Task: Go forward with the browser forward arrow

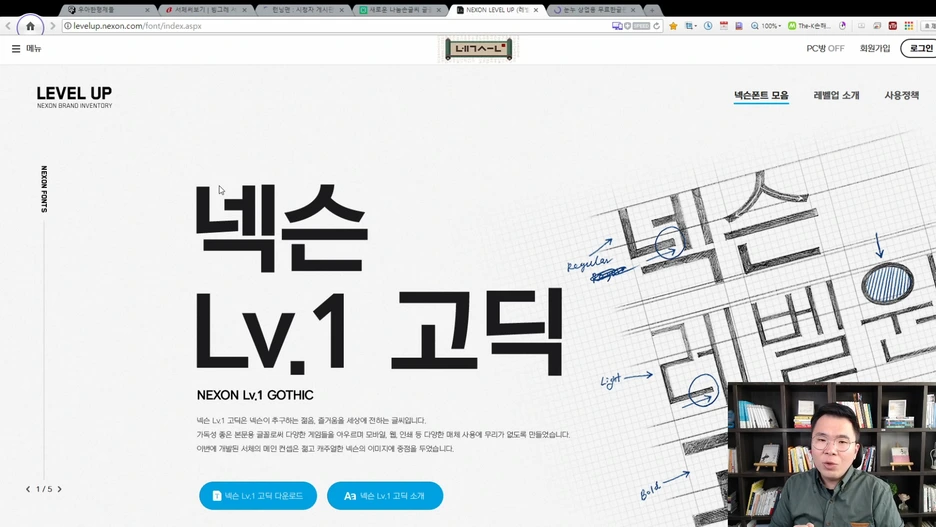Action: coord(53,26)
